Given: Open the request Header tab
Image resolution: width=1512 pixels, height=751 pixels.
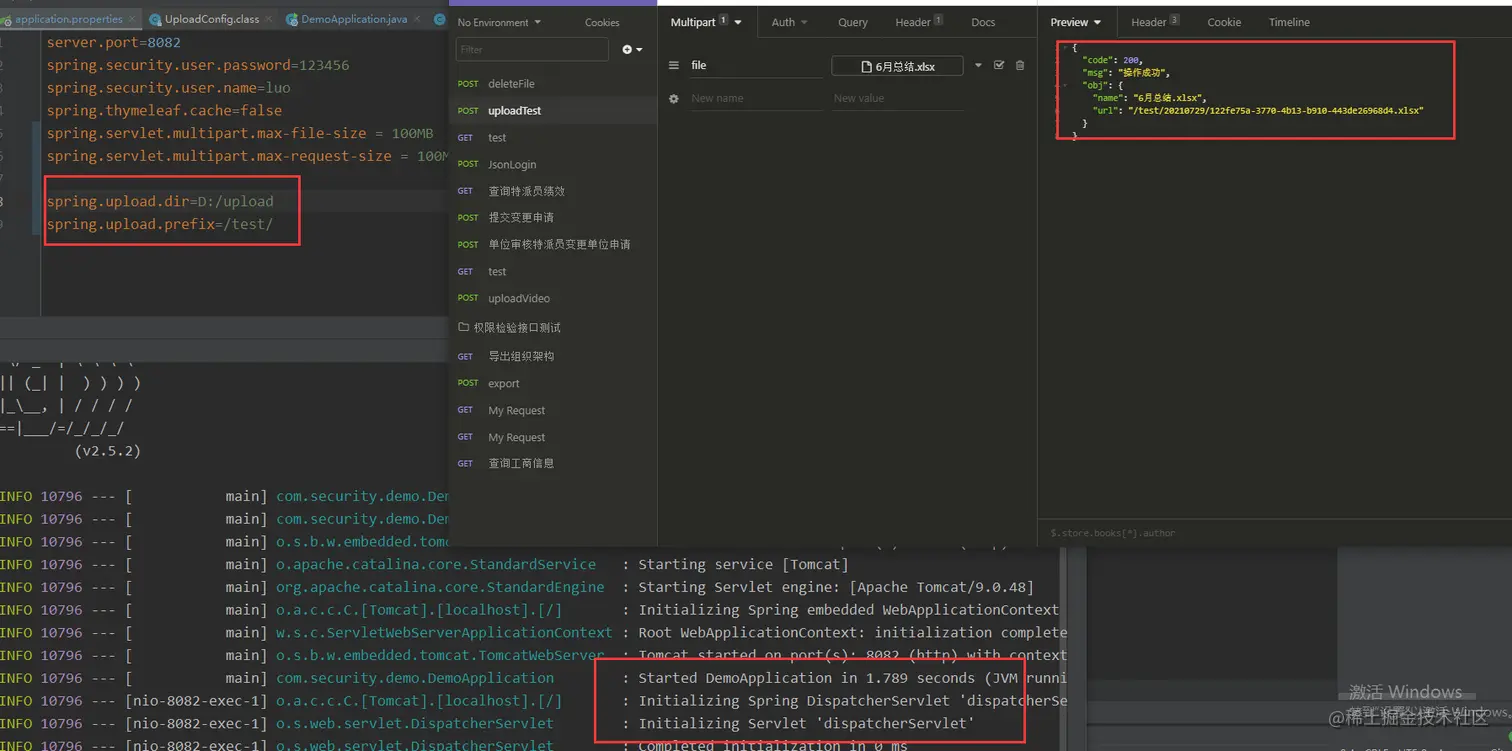Looking at the screenshot, I should click(x=919, y=22).
